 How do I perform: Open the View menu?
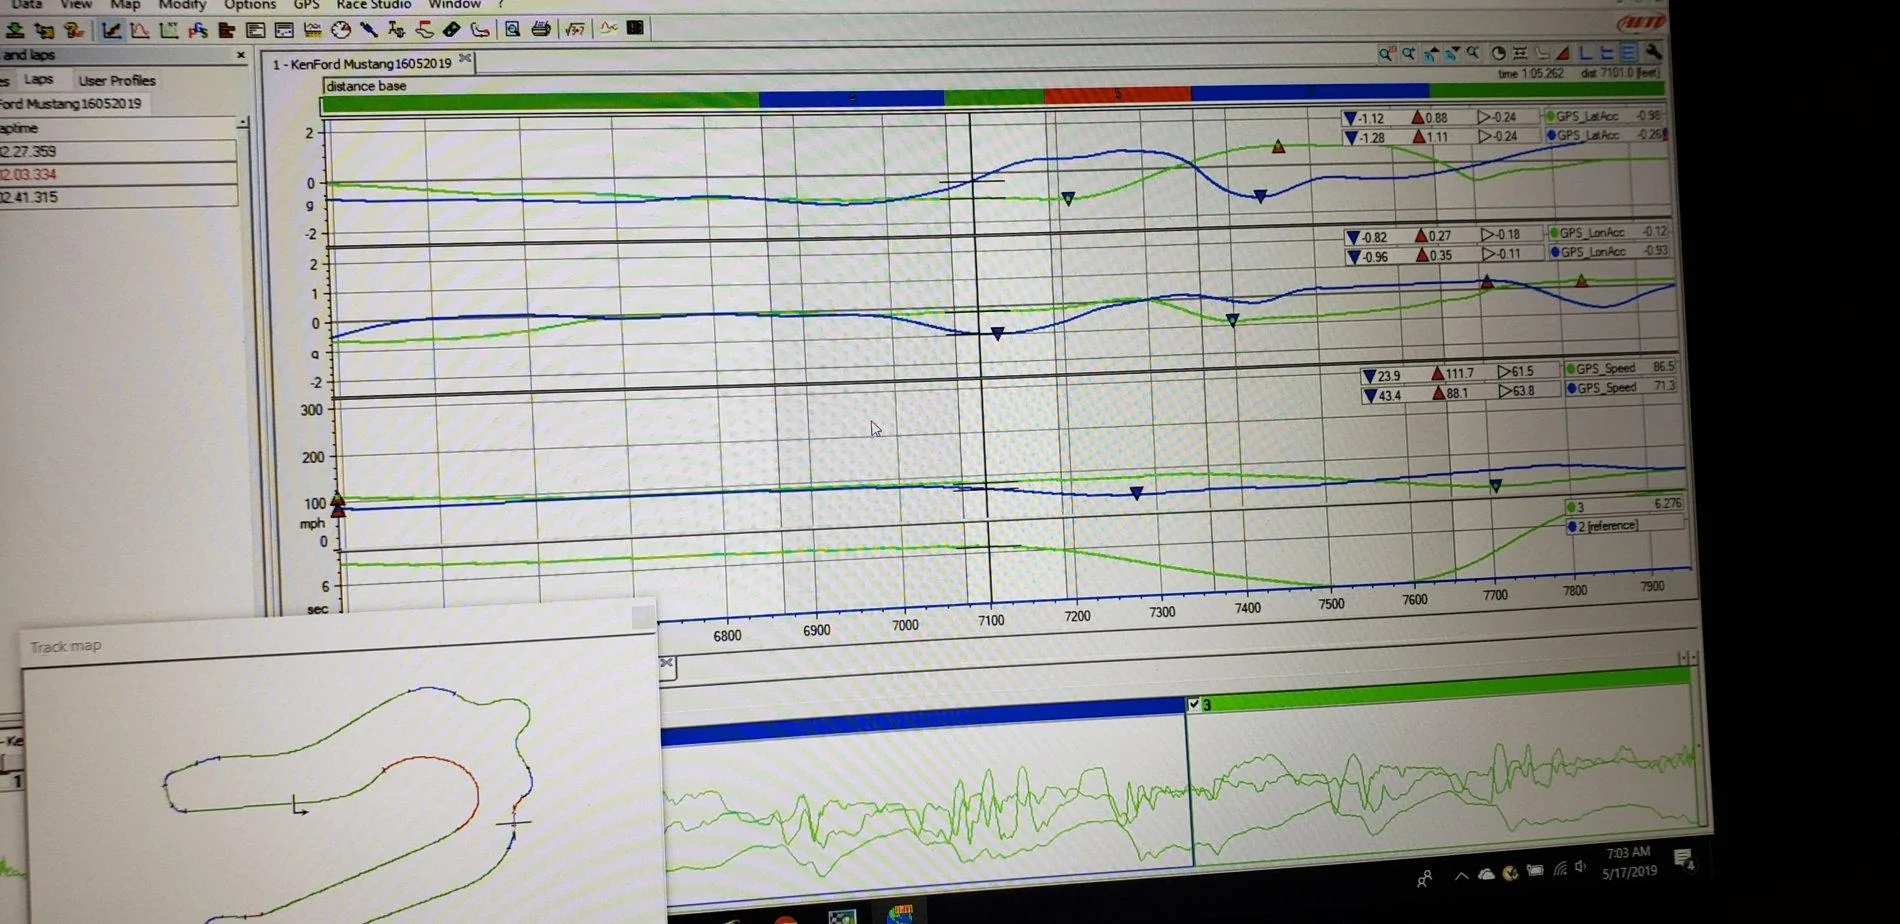click(x=76, y=5)
